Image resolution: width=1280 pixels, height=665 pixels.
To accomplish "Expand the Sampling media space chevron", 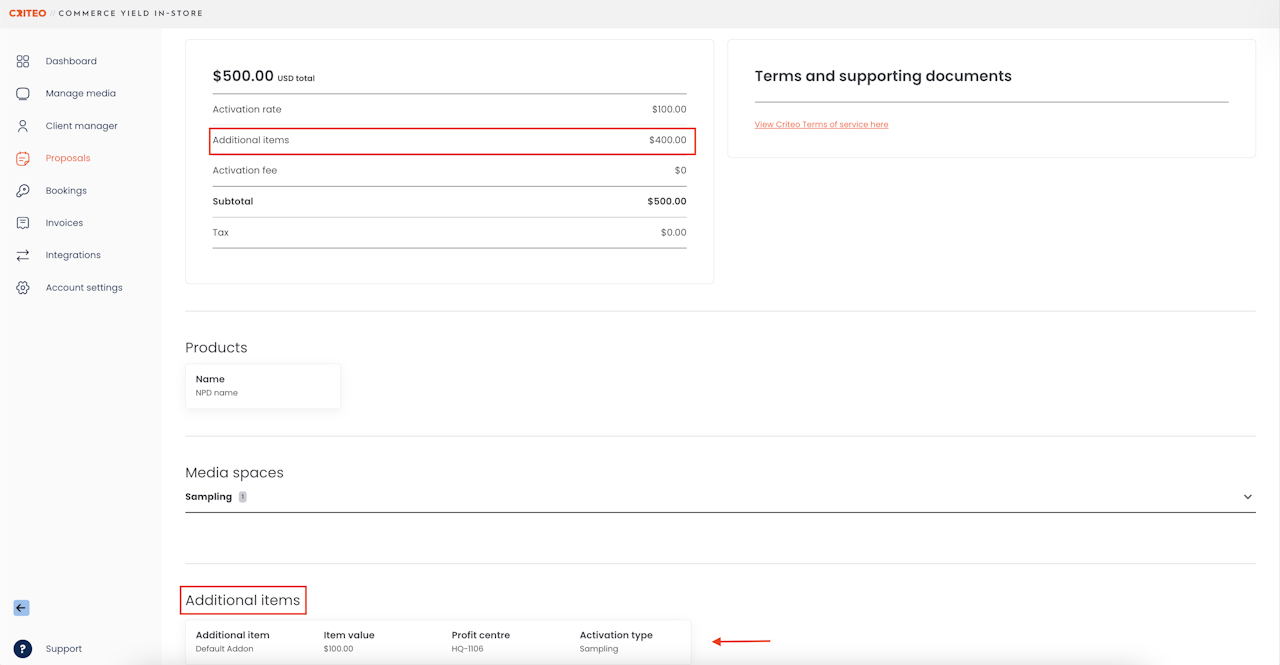I will (1247, 497).
